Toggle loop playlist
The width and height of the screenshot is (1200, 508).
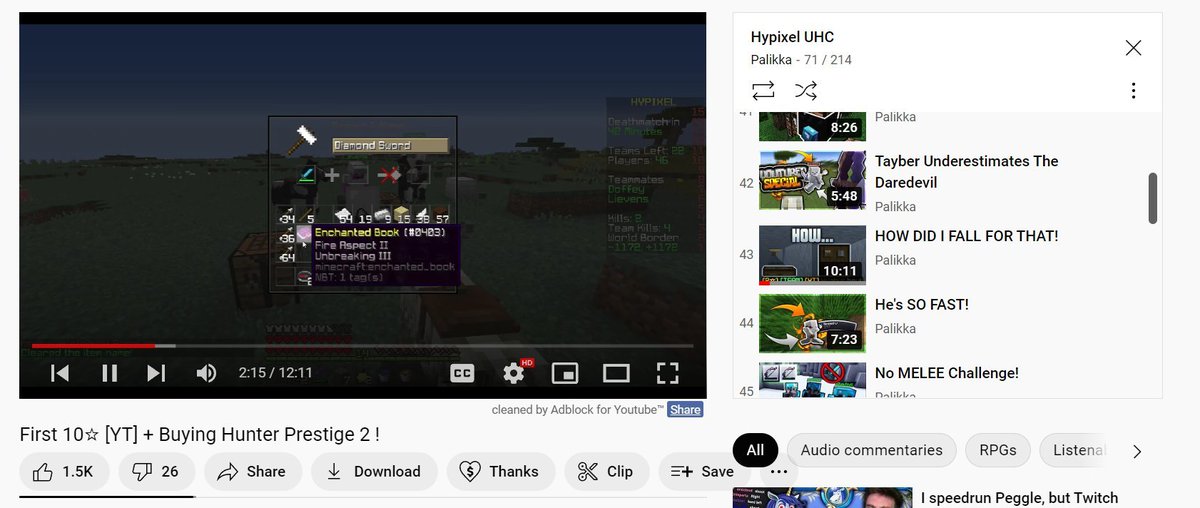763,91
